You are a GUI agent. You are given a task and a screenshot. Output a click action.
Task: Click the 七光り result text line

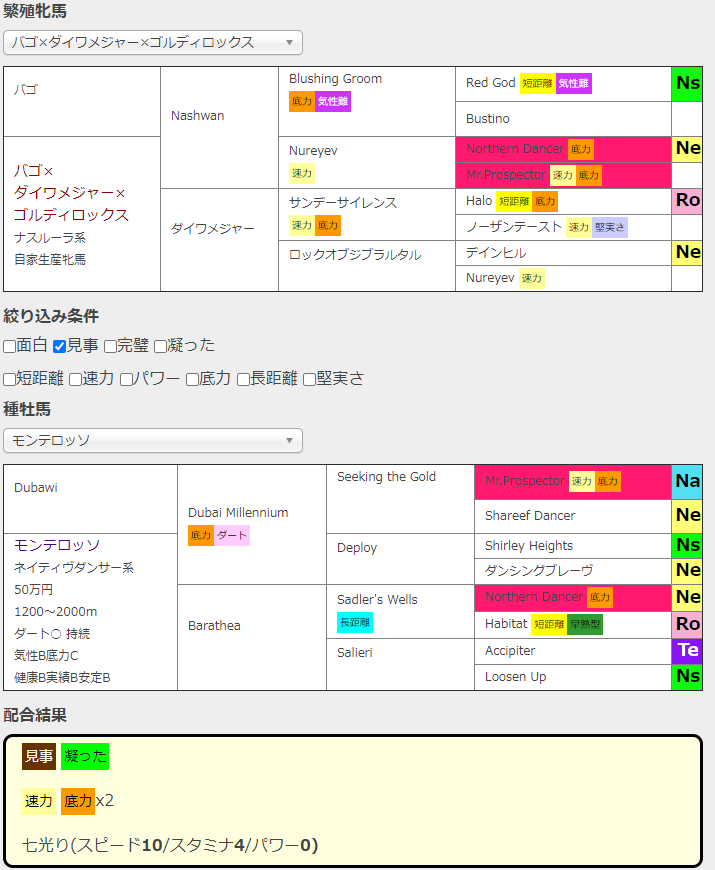[170, 845]
